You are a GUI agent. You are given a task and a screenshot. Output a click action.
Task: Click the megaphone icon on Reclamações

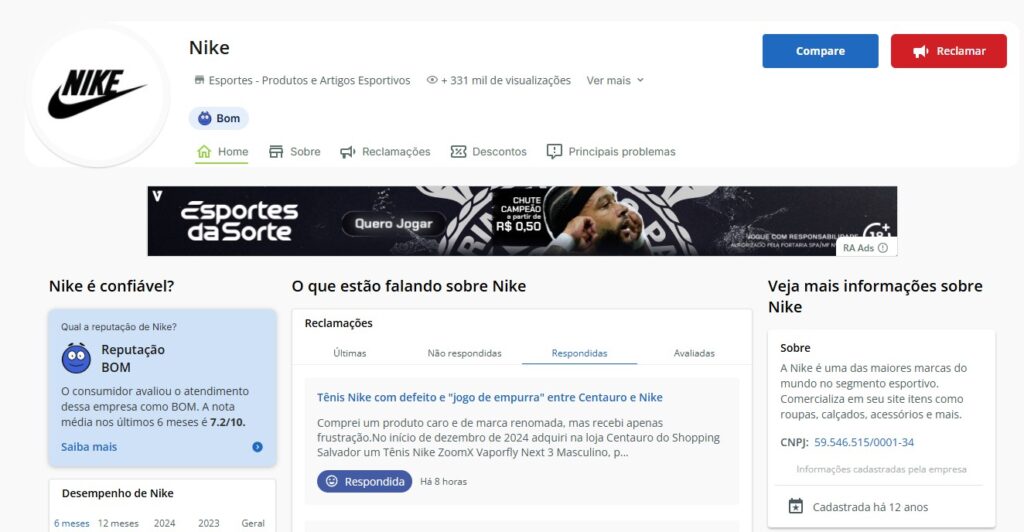point(347,152)
